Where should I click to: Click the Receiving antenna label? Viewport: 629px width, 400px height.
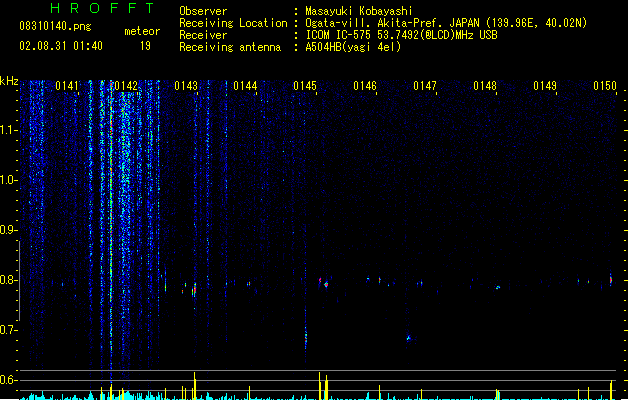[230, 47]
